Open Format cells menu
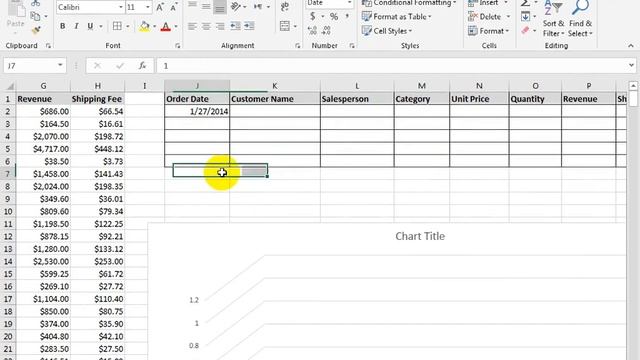640x360 pixels. 489,31
